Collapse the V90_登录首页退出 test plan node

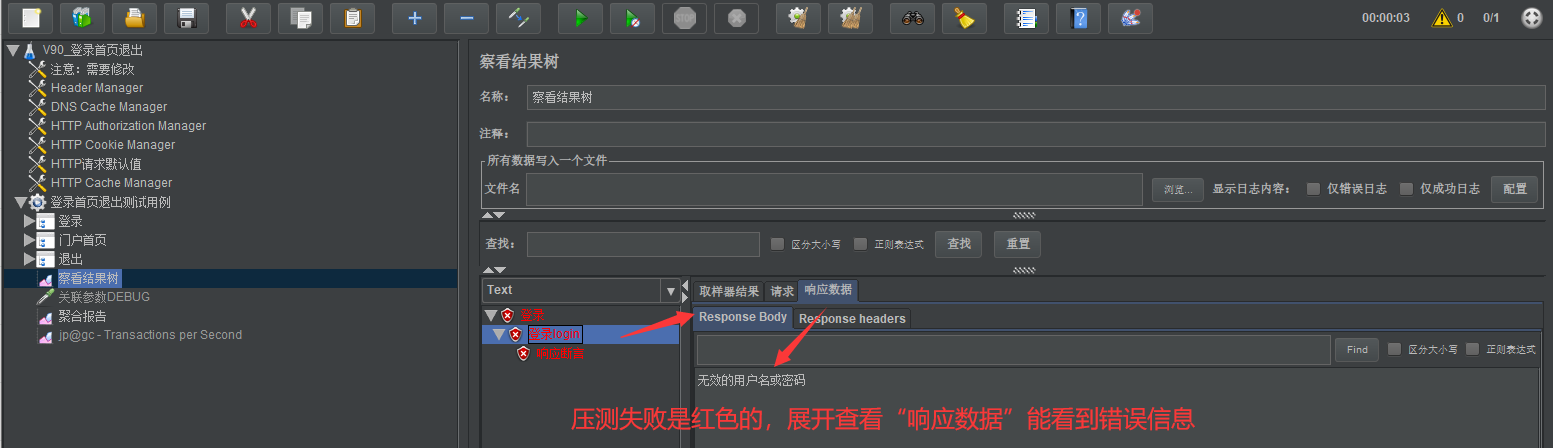pos(11,50)
